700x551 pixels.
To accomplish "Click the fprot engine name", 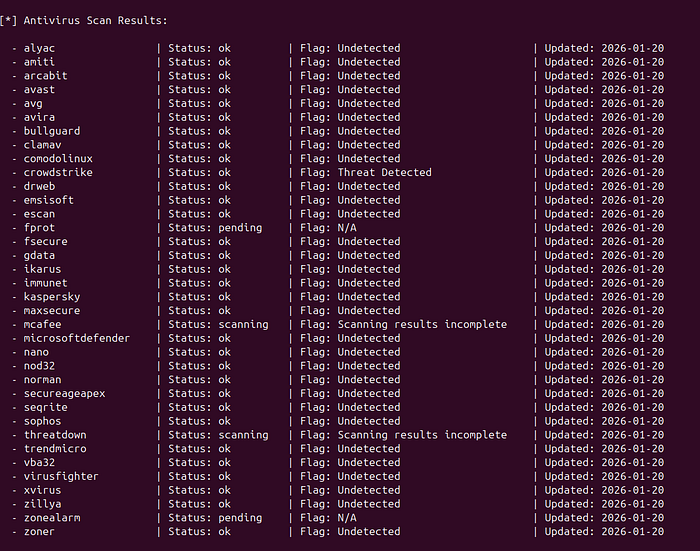I will [39, 228].
